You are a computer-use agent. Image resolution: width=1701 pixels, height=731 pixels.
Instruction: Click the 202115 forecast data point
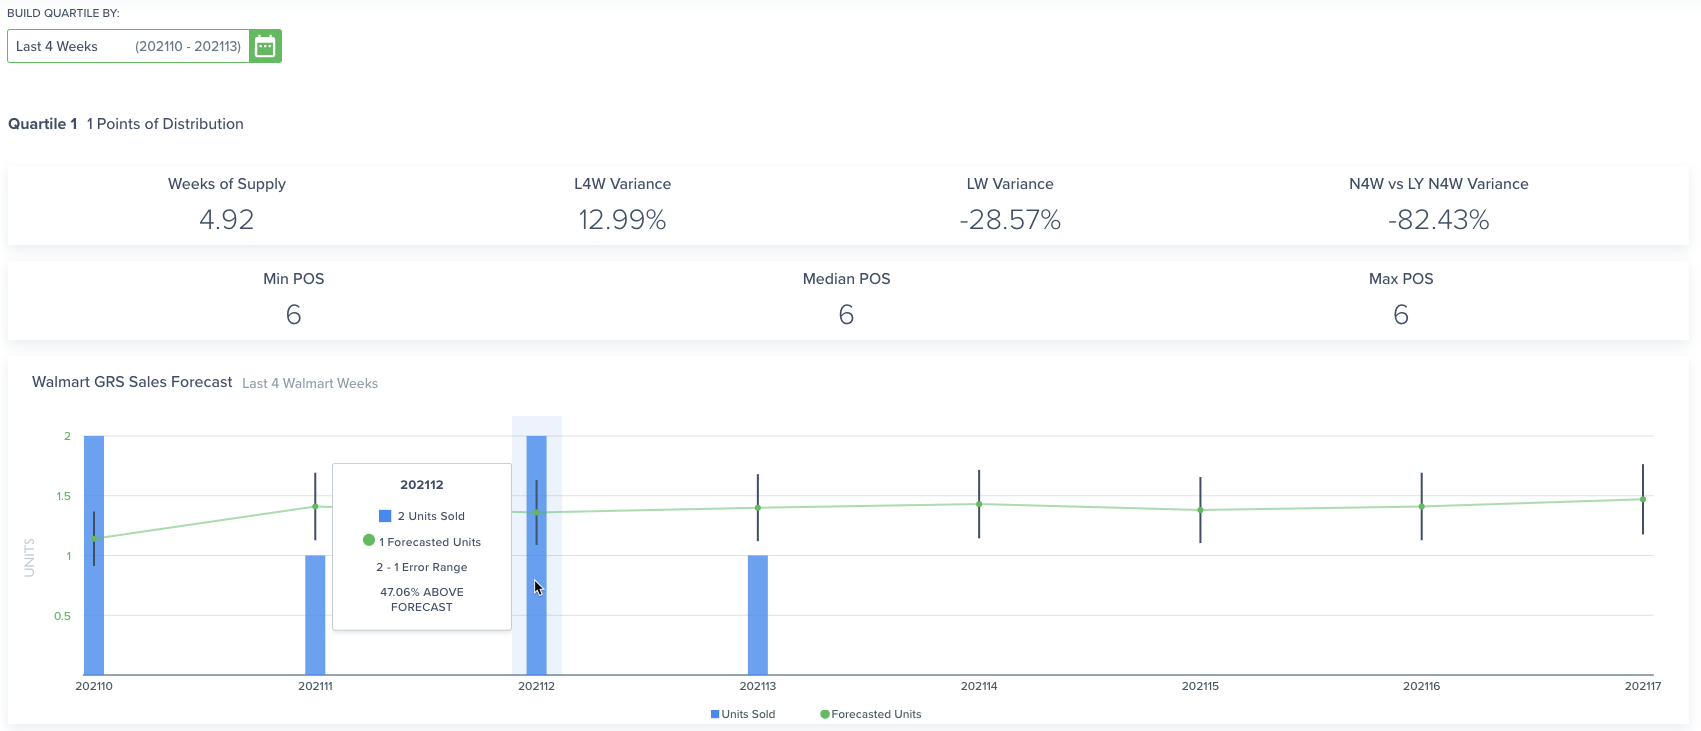click(1200, 510)
